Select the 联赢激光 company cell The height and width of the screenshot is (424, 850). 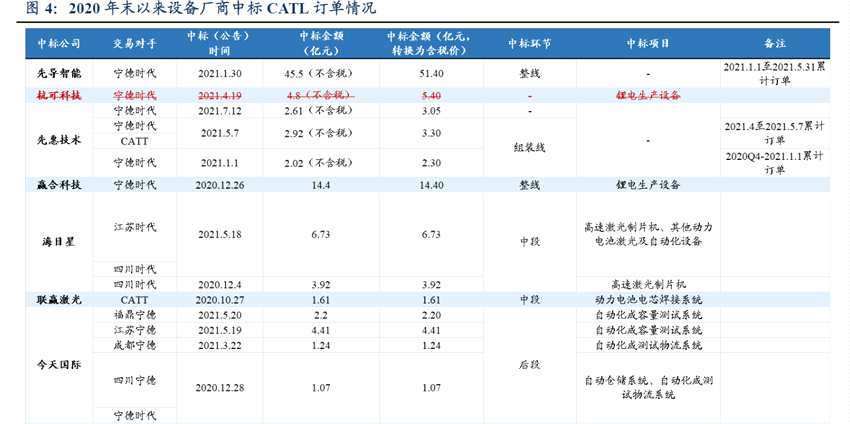coord(59,299)
